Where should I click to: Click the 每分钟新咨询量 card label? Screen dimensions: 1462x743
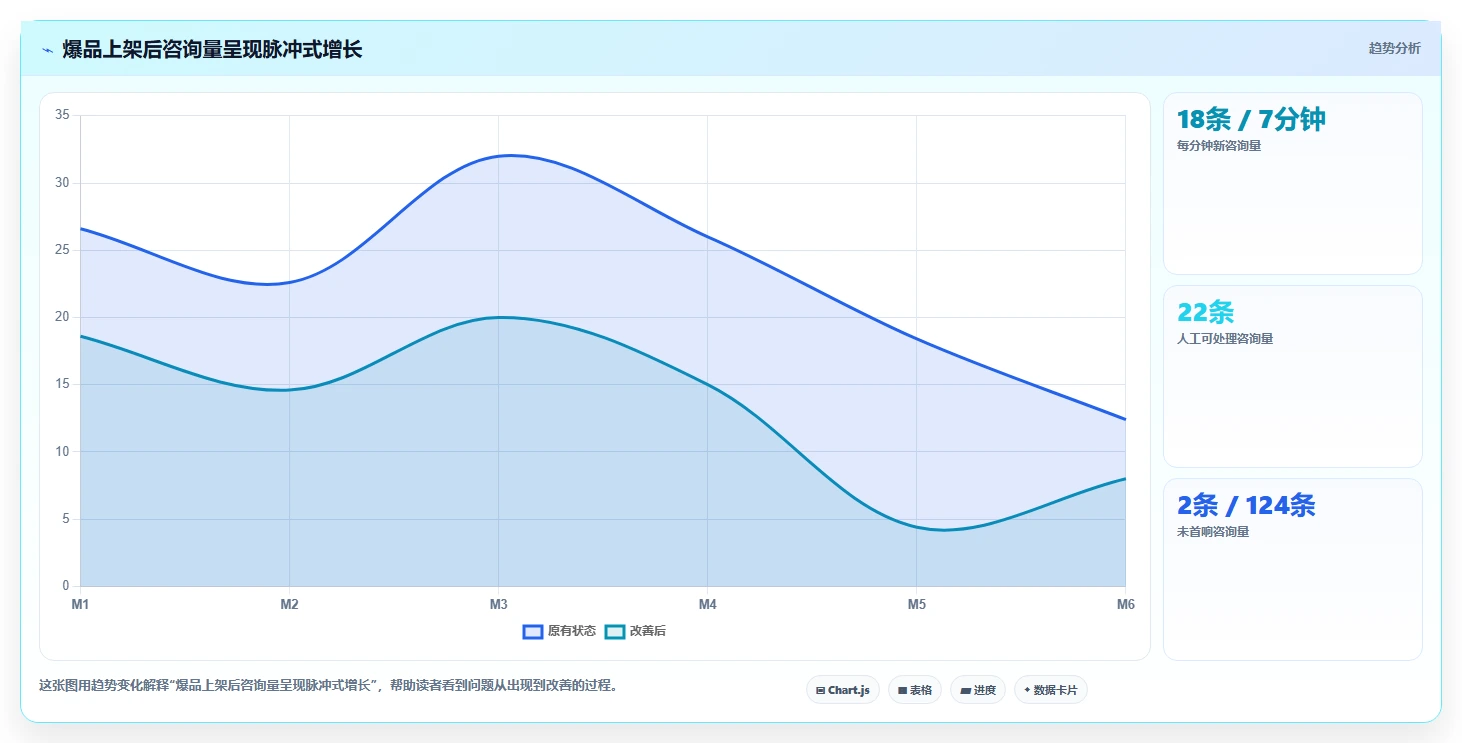(1219, 146)
